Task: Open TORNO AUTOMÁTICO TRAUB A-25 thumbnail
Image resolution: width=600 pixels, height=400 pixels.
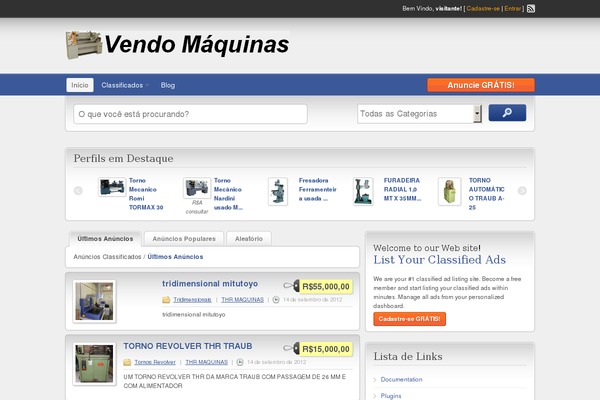Action: tap(449, 191)
